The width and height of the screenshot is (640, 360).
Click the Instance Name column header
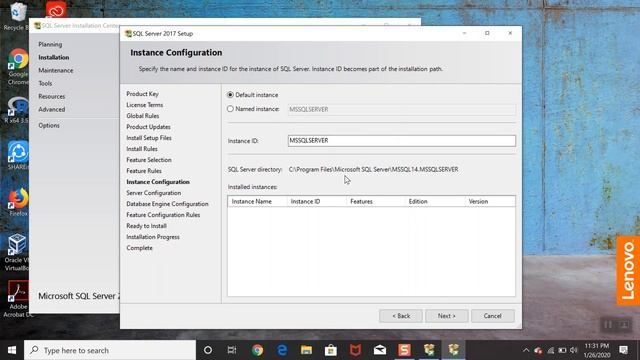point(257,201)
